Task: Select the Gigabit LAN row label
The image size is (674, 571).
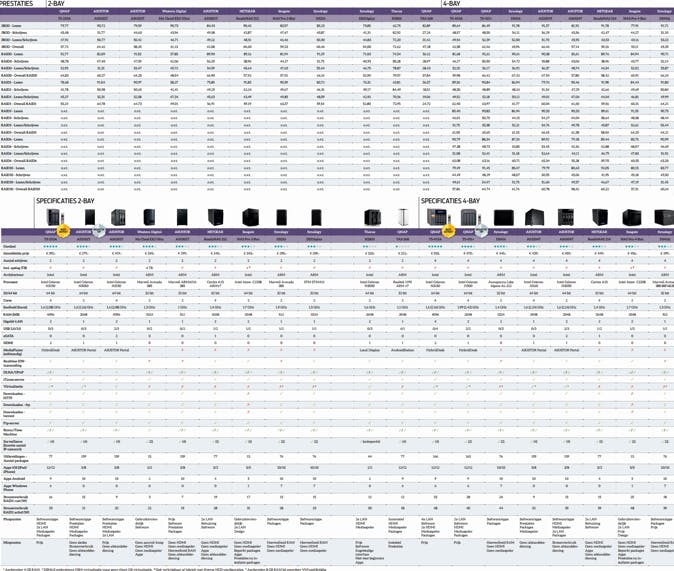Action: 13,321
